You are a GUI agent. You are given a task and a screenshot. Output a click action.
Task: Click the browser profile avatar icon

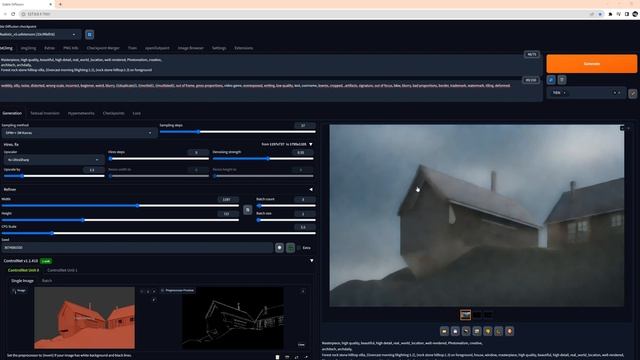(x=635, y=14)
